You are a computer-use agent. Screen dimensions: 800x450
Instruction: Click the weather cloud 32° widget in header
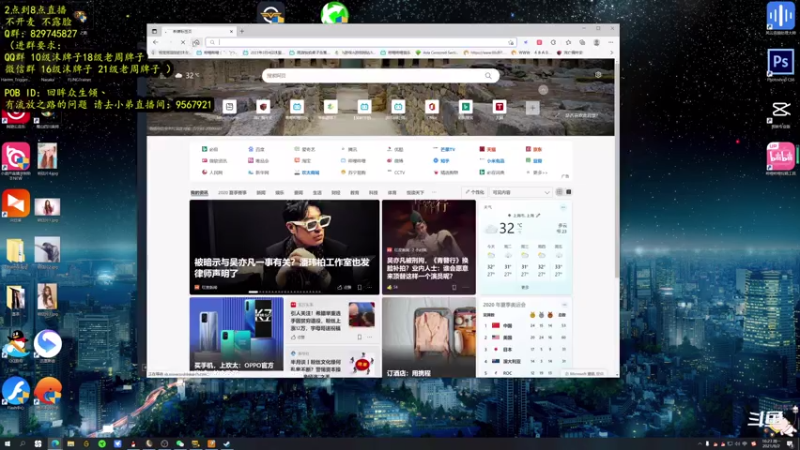[187, 75]
